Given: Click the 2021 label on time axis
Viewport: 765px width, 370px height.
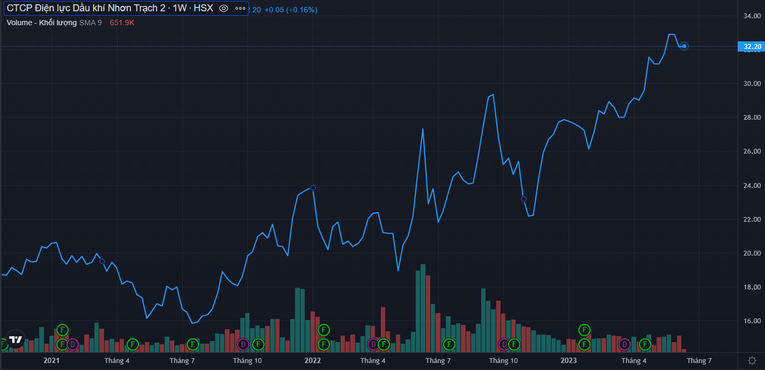Looking at the screenshot, I should pyautogui.click(x=51, y=361).
